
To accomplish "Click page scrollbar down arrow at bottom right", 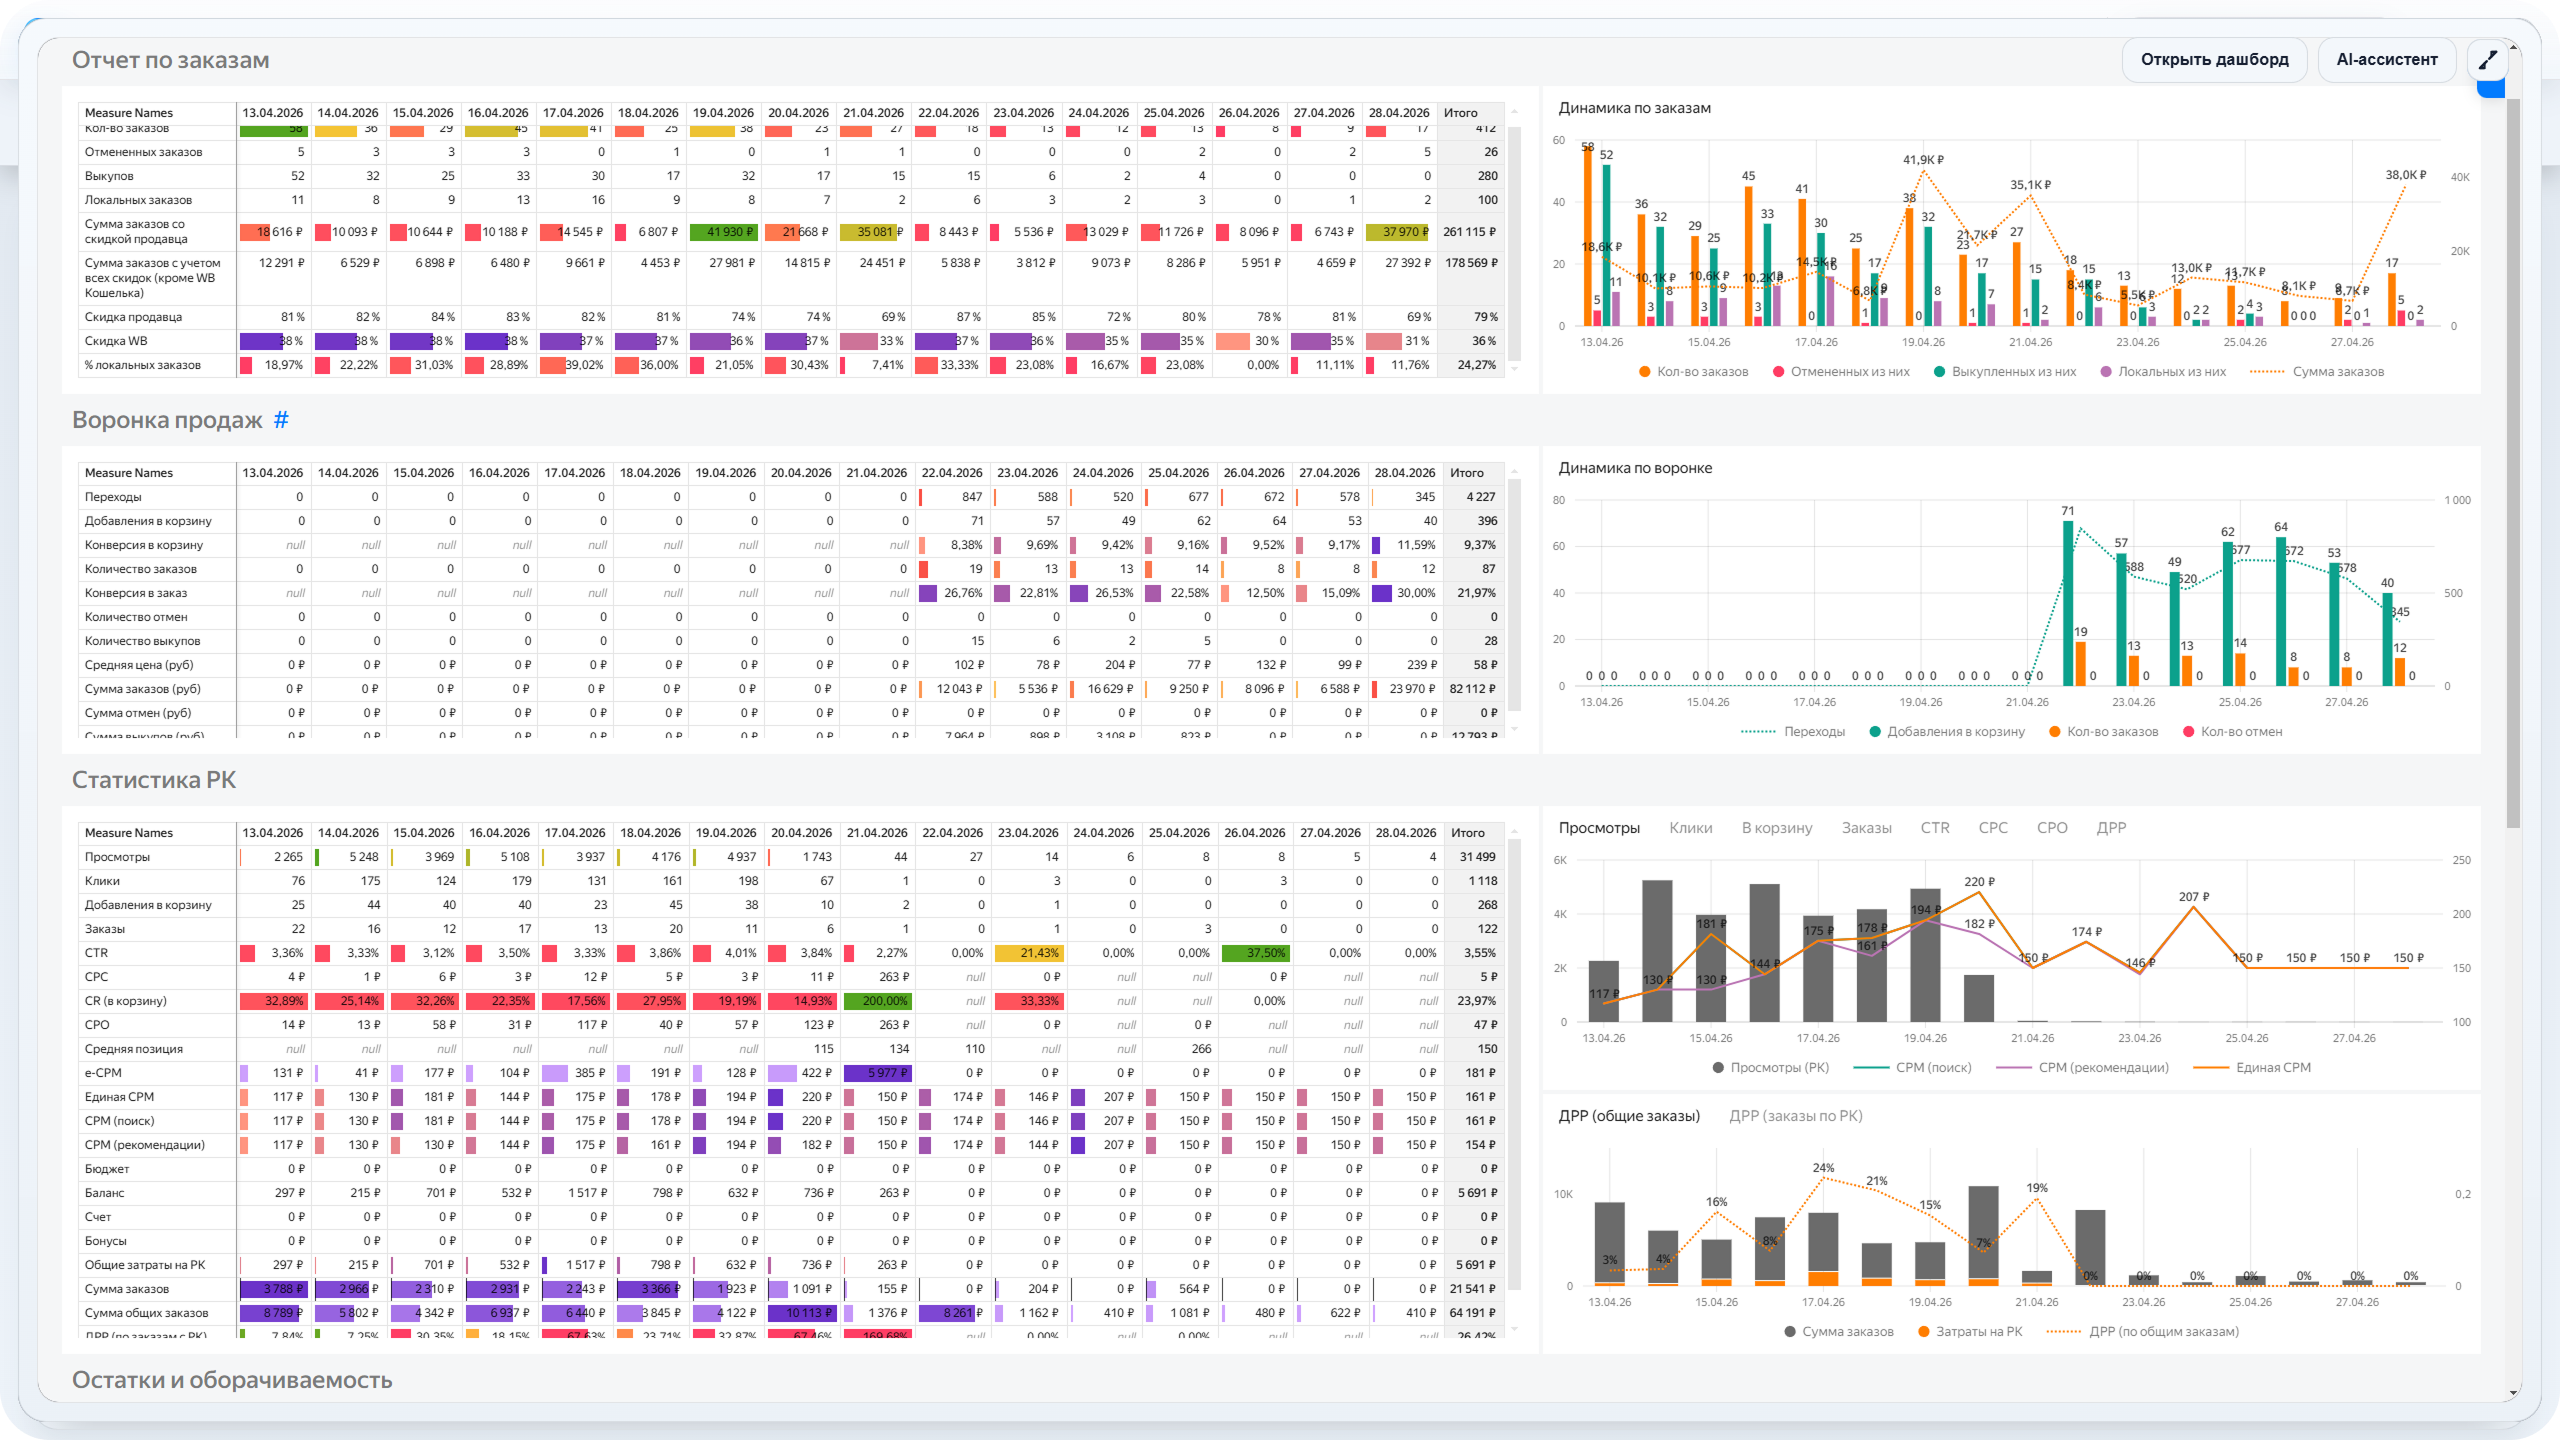I will [x=2513, y=1393].
